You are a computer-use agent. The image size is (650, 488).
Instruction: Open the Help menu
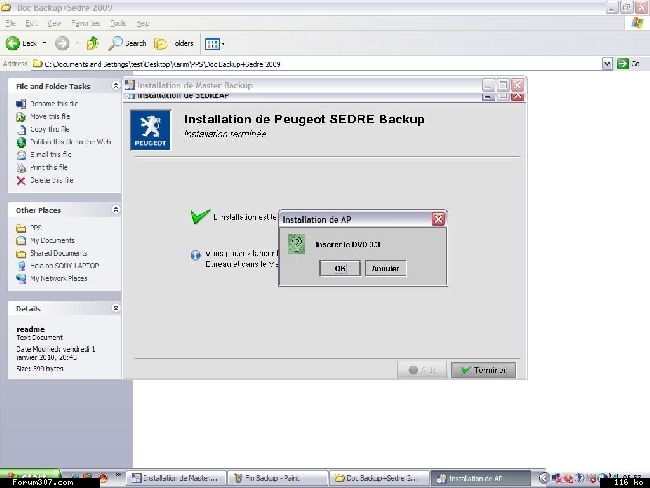point(143,23)
